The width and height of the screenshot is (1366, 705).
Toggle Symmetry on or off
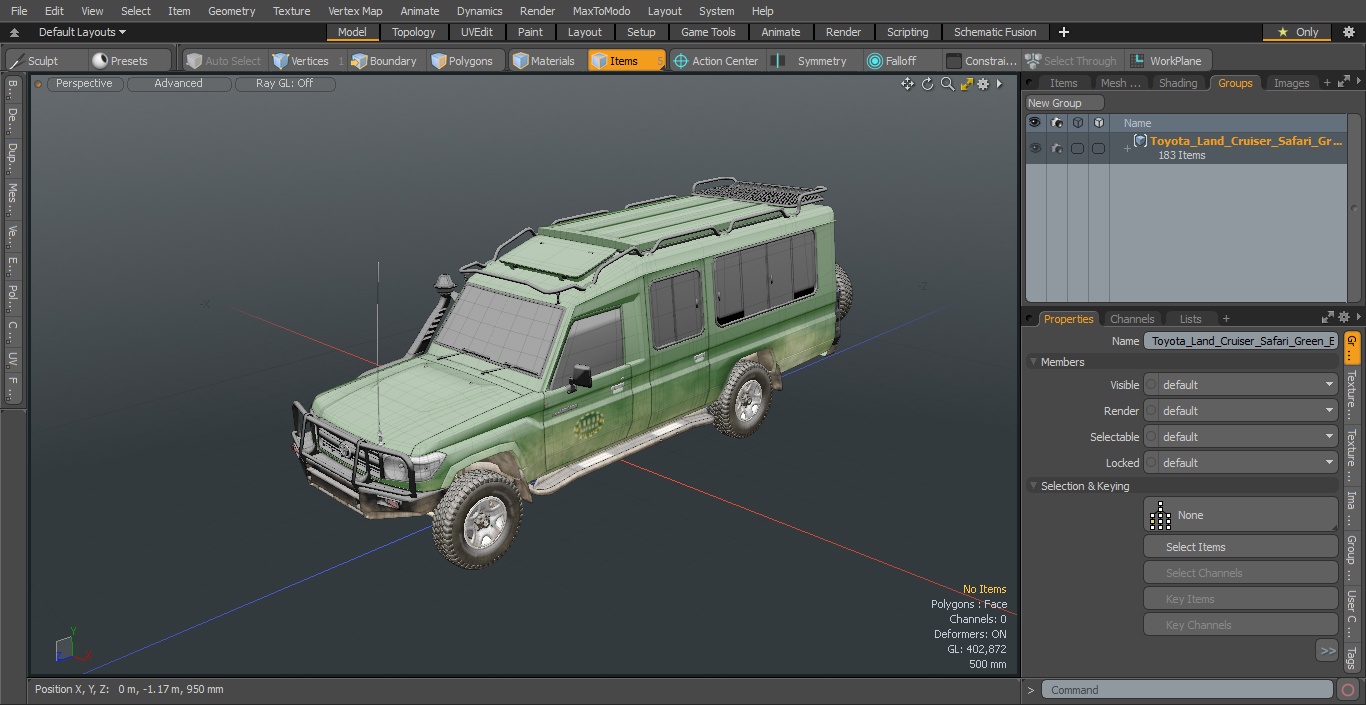pyautogui.click(x=811, y=61)
